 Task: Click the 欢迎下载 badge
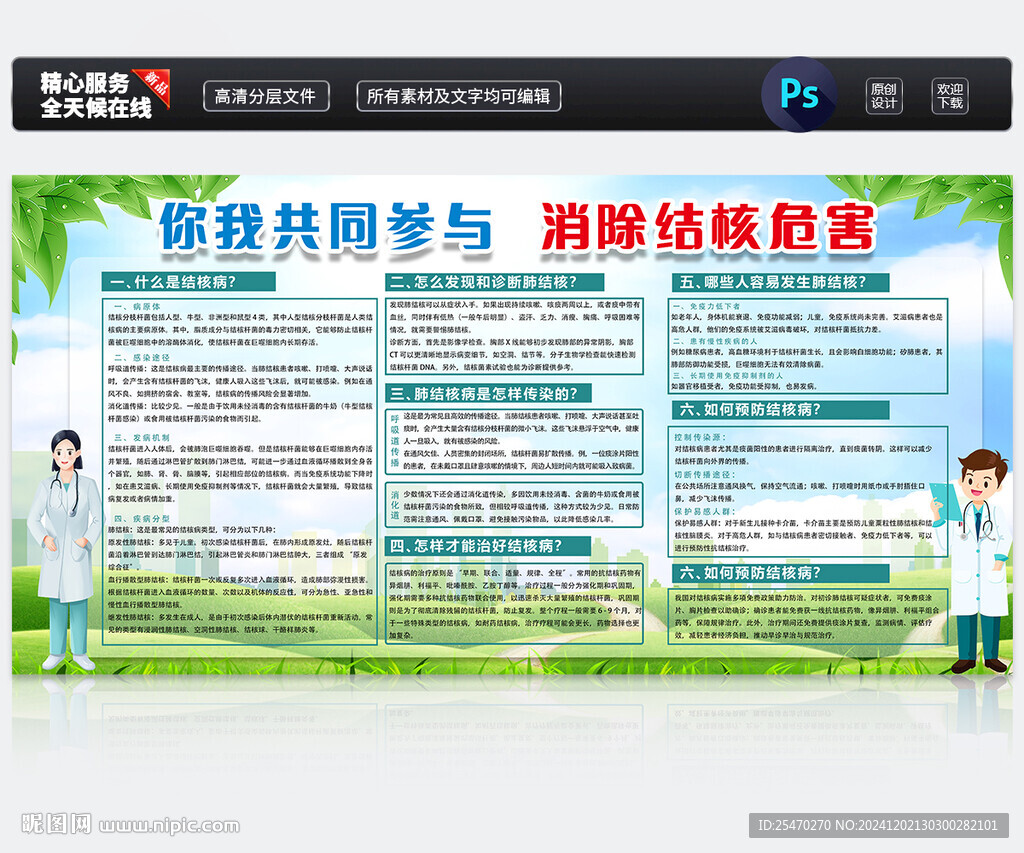tap(950, 96)
